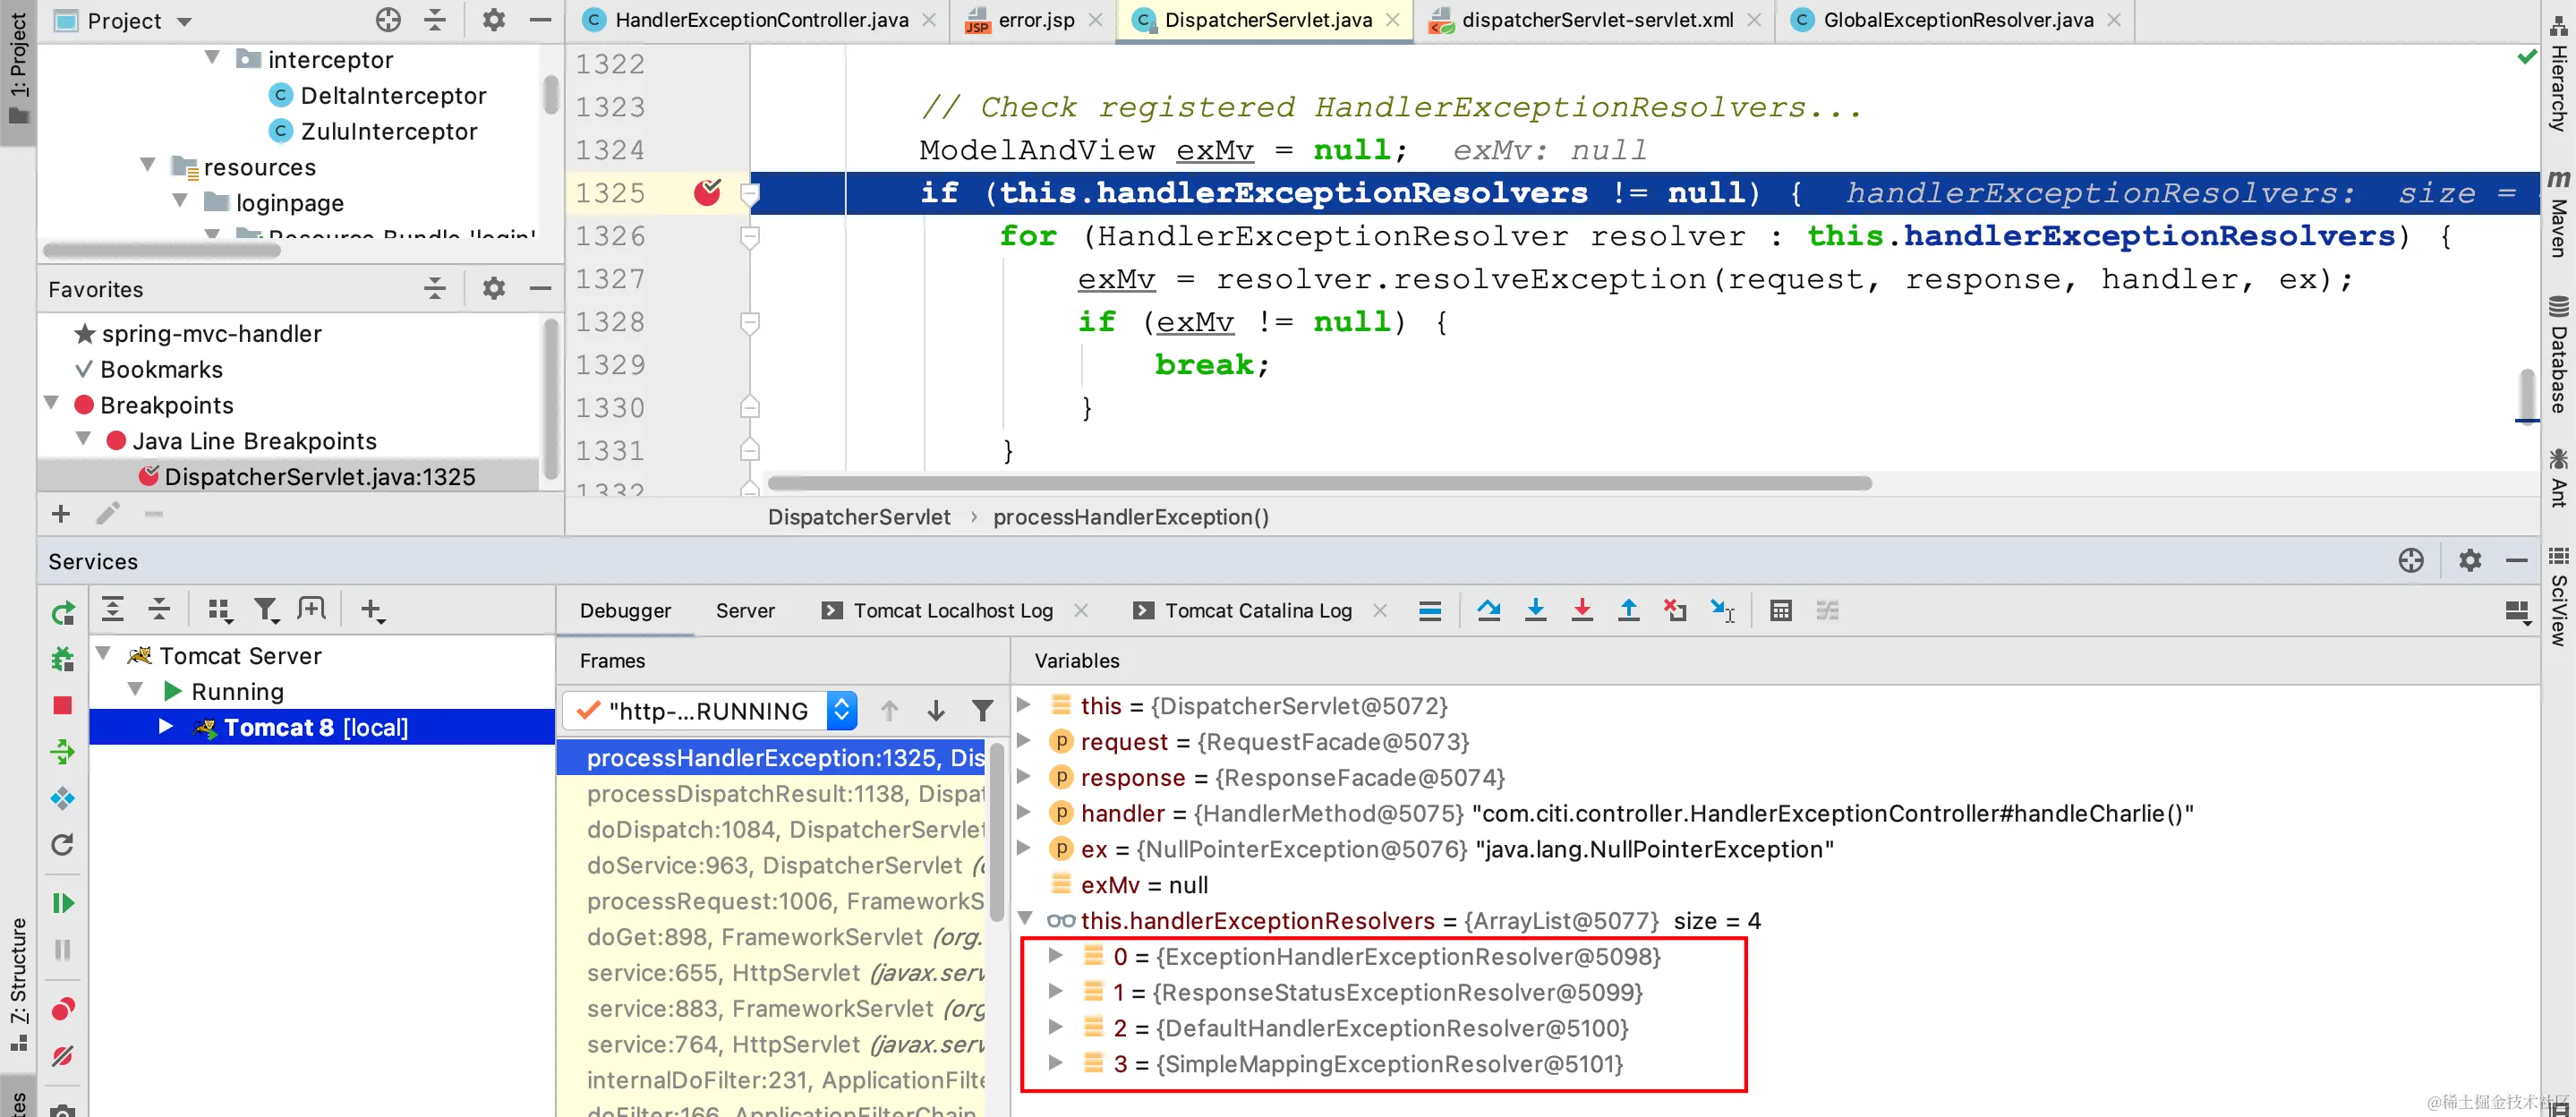
Task: Collapse the code fold marker at line 1326
Action: (x=750, y=236)
